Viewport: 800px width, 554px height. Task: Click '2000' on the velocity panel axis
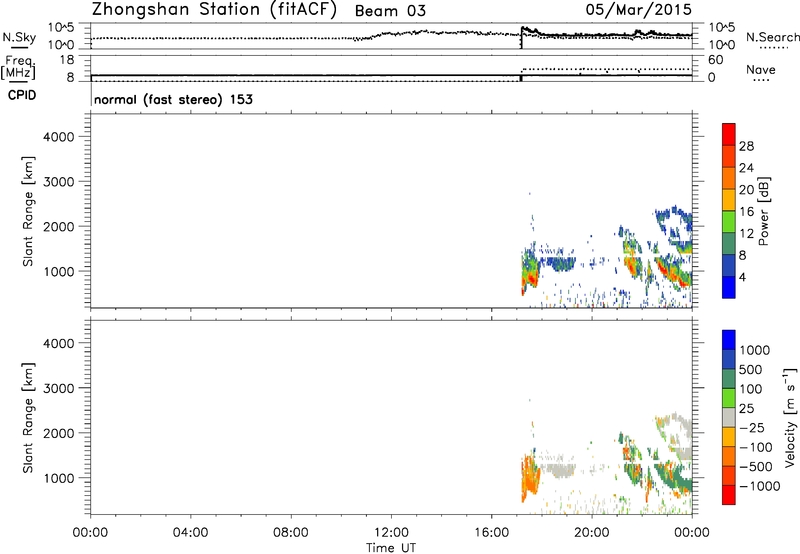58,433
